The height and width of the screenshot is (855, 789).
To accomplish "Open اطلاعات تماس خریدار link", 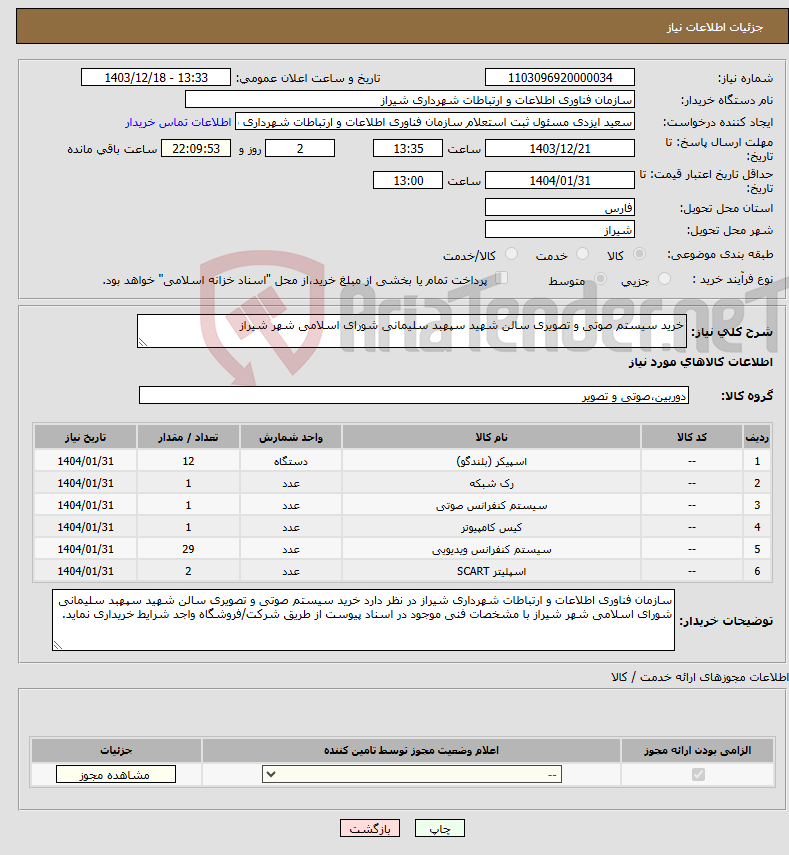I will (x=178, y=122).
